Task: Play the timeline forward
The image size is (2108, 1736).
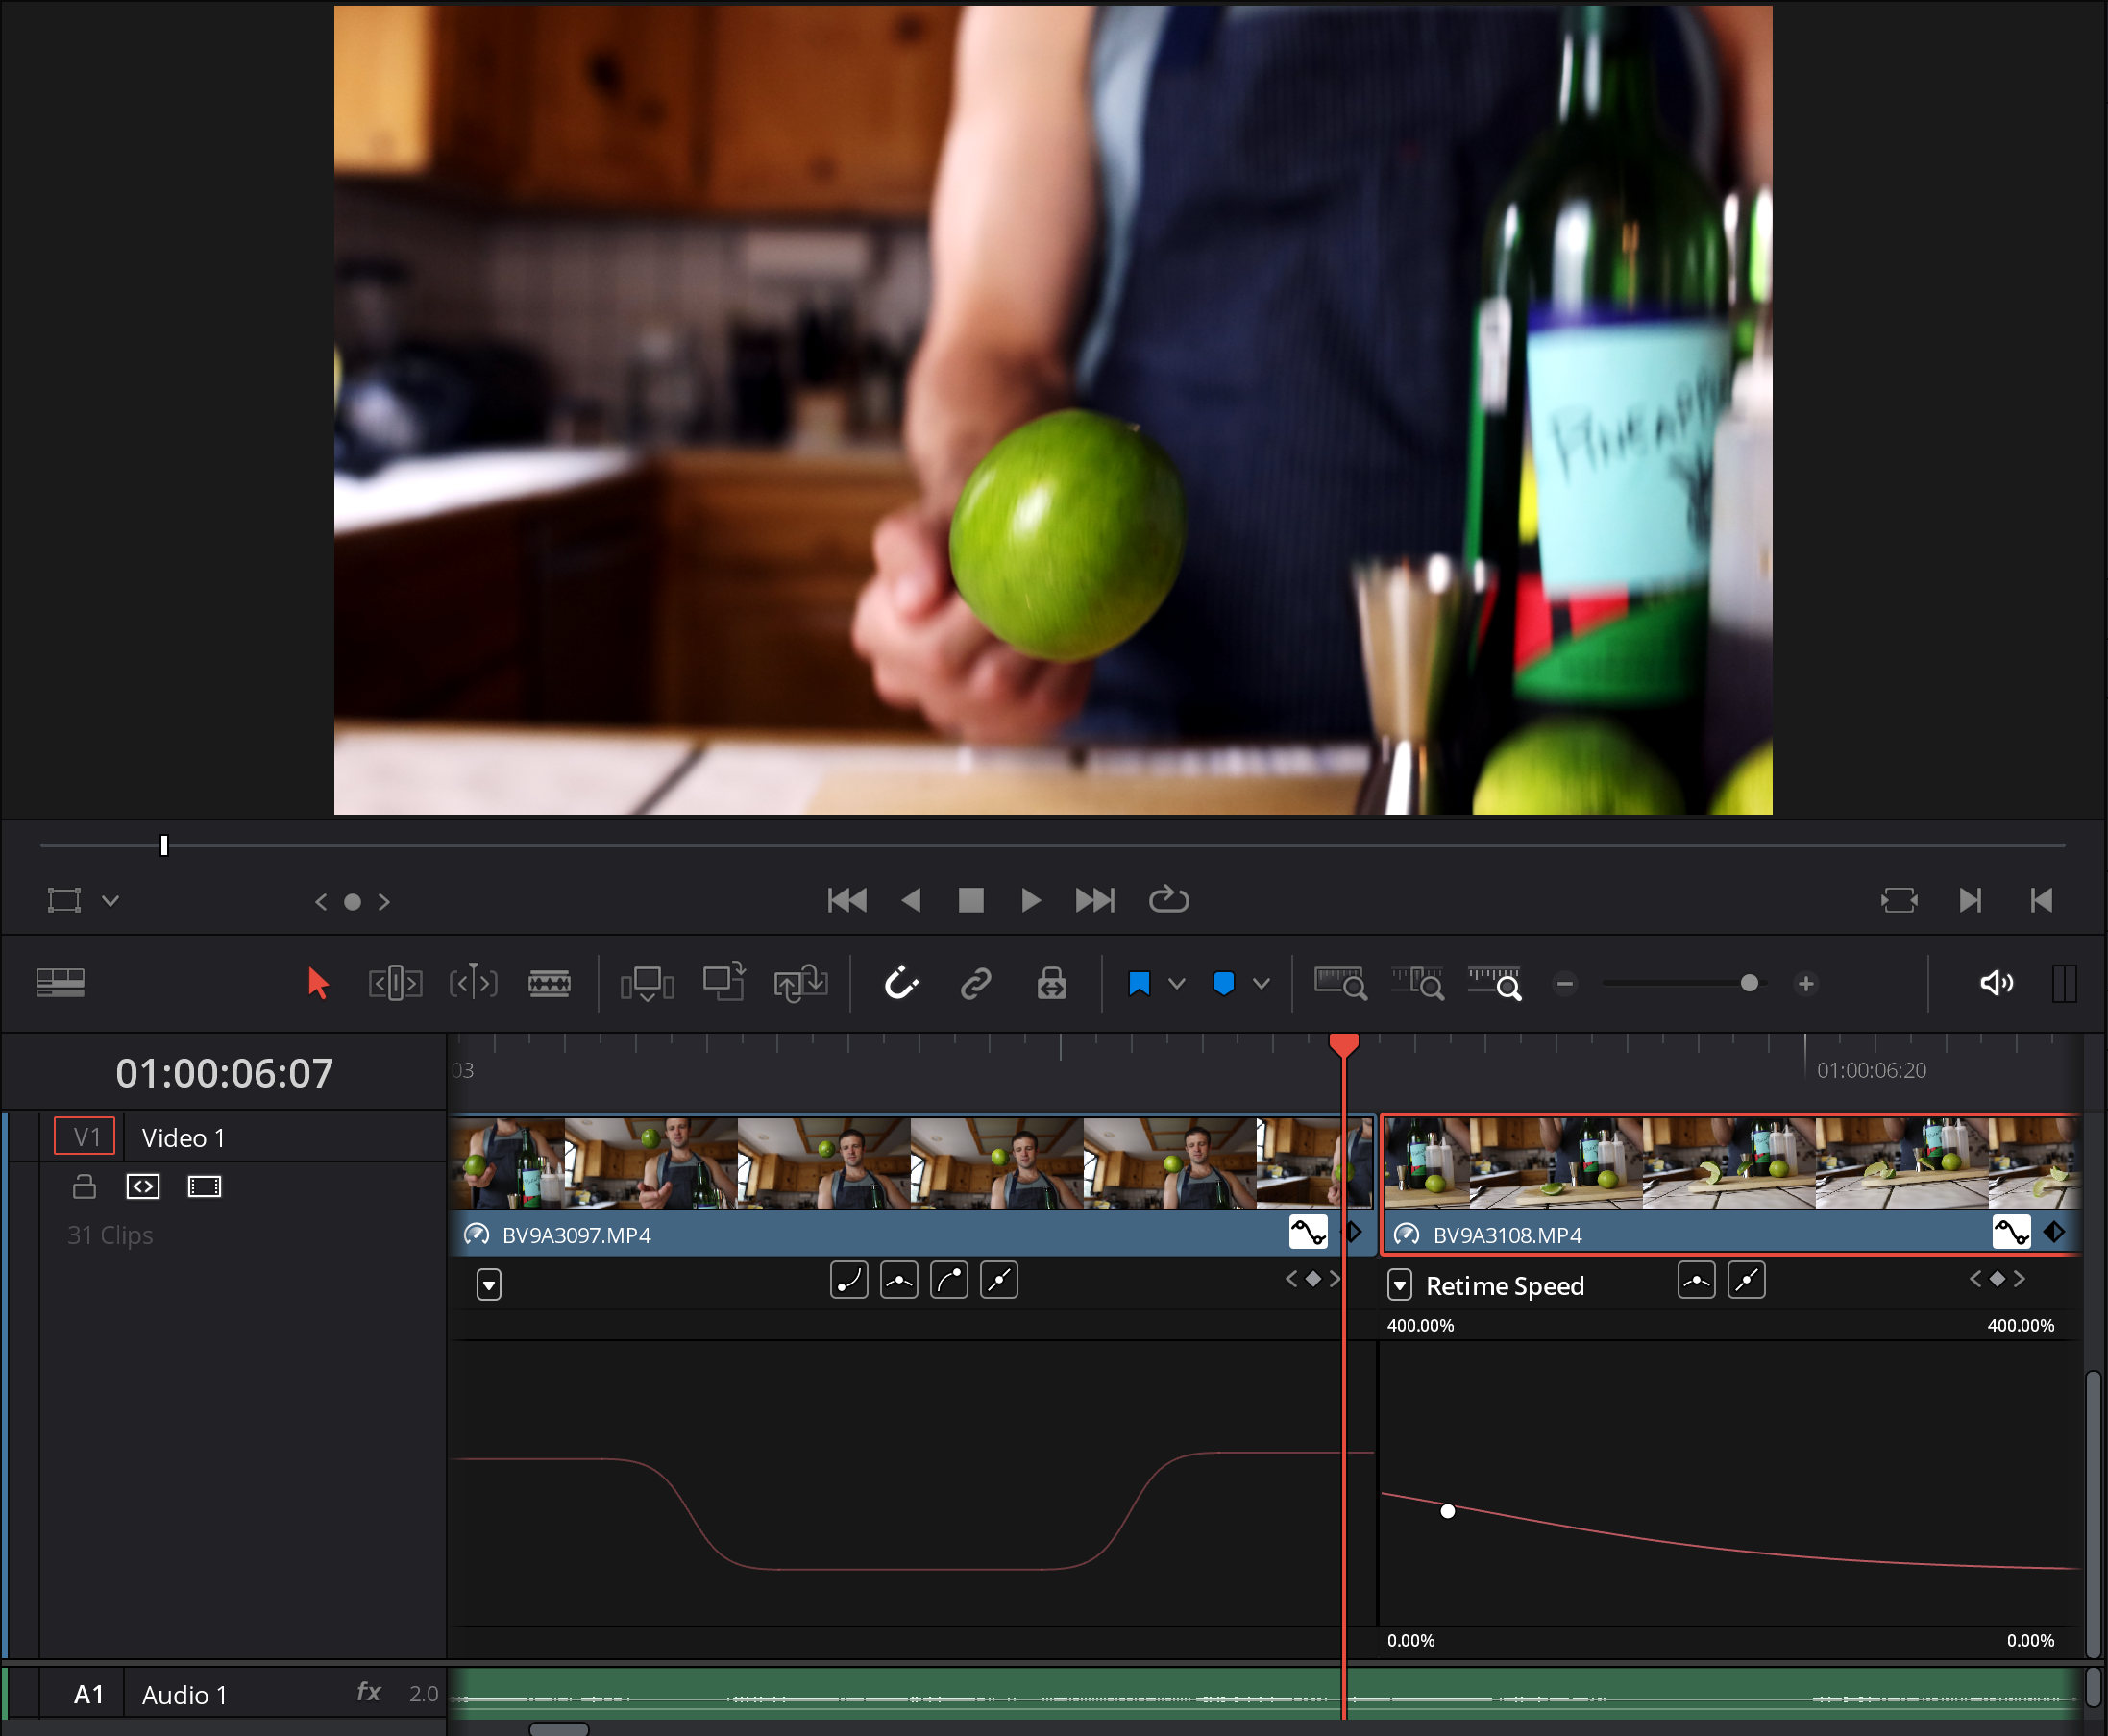Action: coord(1031,901)
